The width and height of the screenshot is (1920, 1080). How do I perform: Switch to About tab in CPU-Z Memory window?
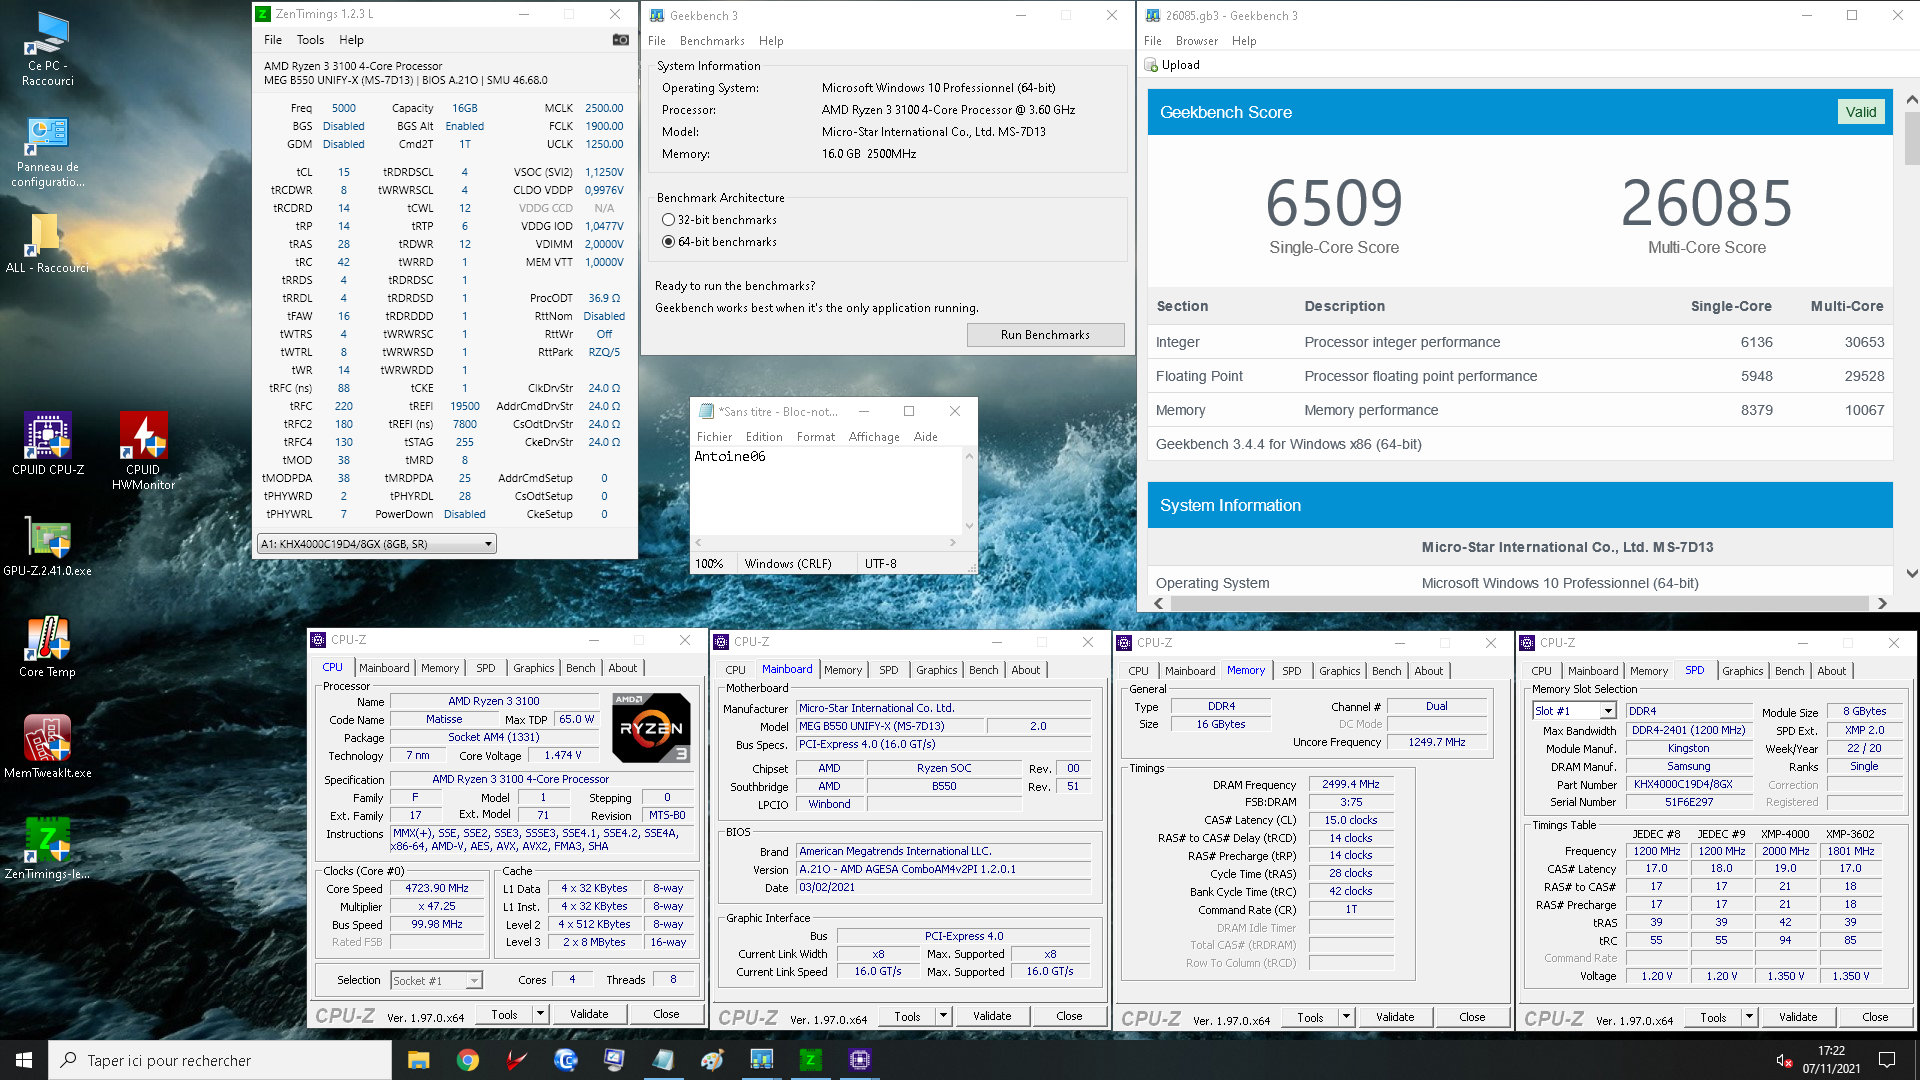1428,671
